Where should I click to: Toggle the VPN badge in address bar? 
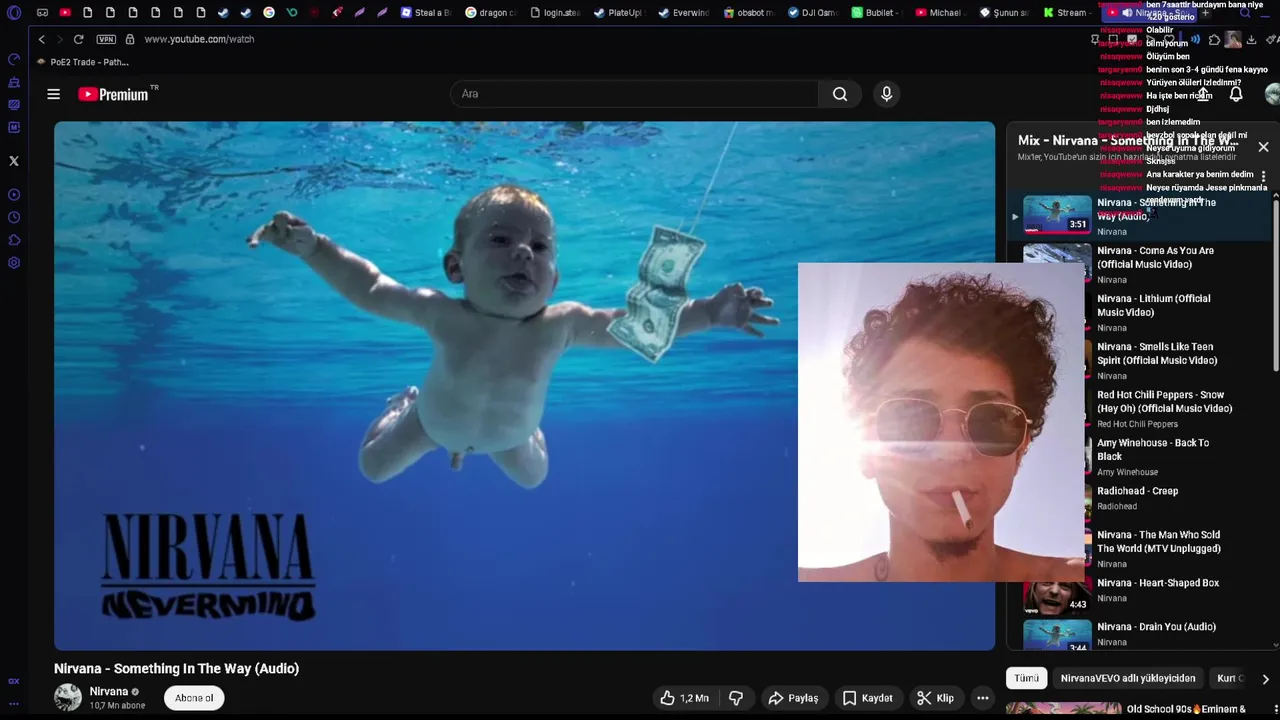pyautogui.click(x=106, y=39)
